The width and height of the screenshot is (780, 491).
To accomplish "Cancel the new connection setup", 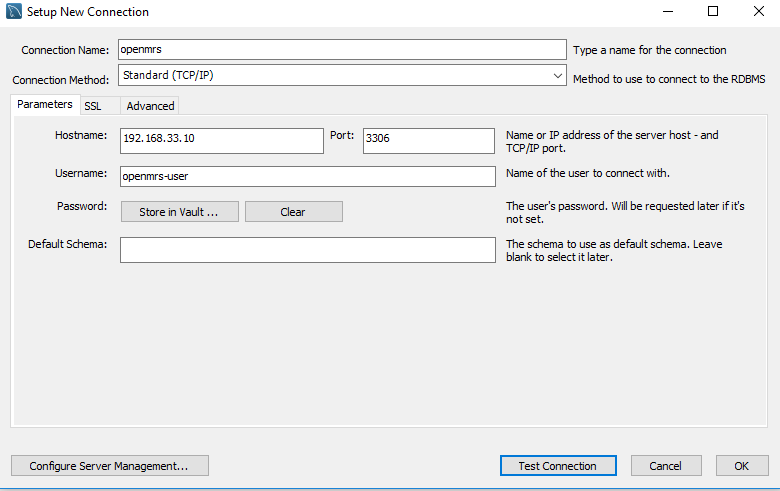I will click(665, 466).
